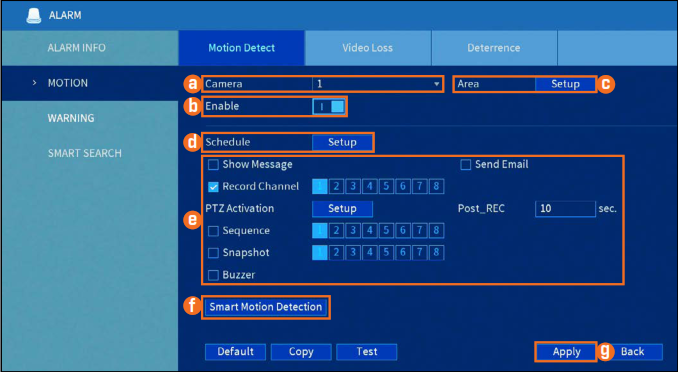The image size is (678, 372).
Task: Tick the Buzzer checkbox
Action: [213, 275]
